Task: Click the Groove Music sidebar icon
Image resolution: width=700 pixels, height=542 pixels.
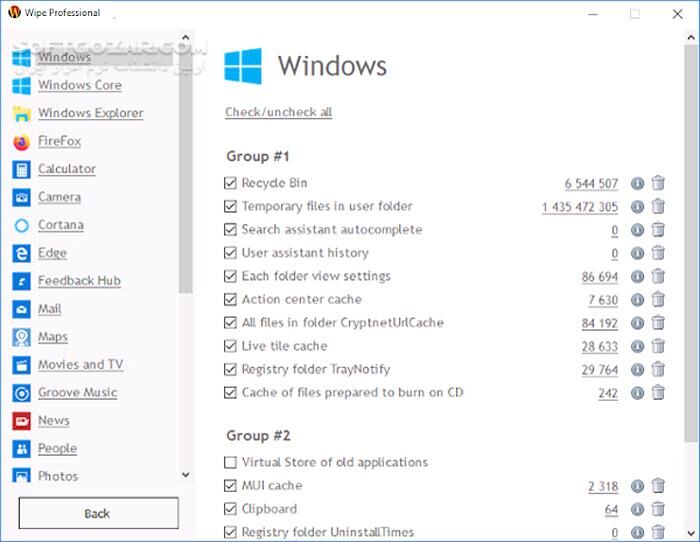Action: 21,393
